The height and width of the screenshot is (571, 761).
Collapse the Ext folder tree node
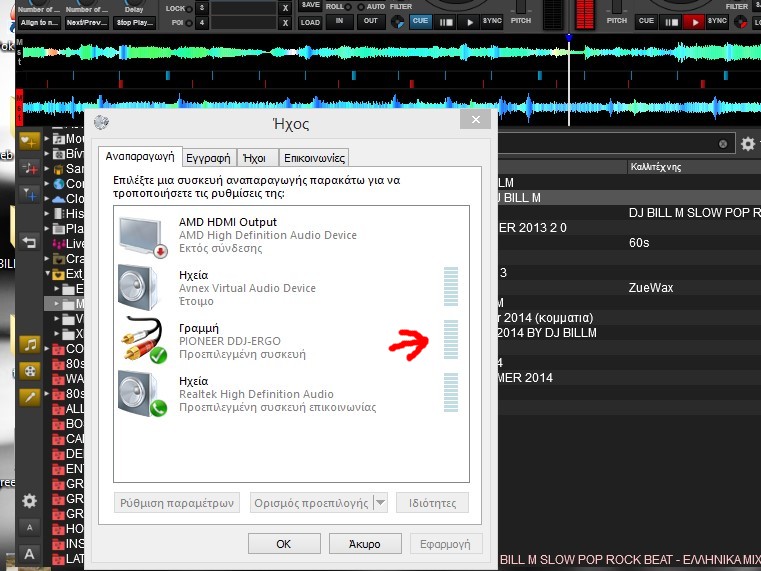(47, 273)
